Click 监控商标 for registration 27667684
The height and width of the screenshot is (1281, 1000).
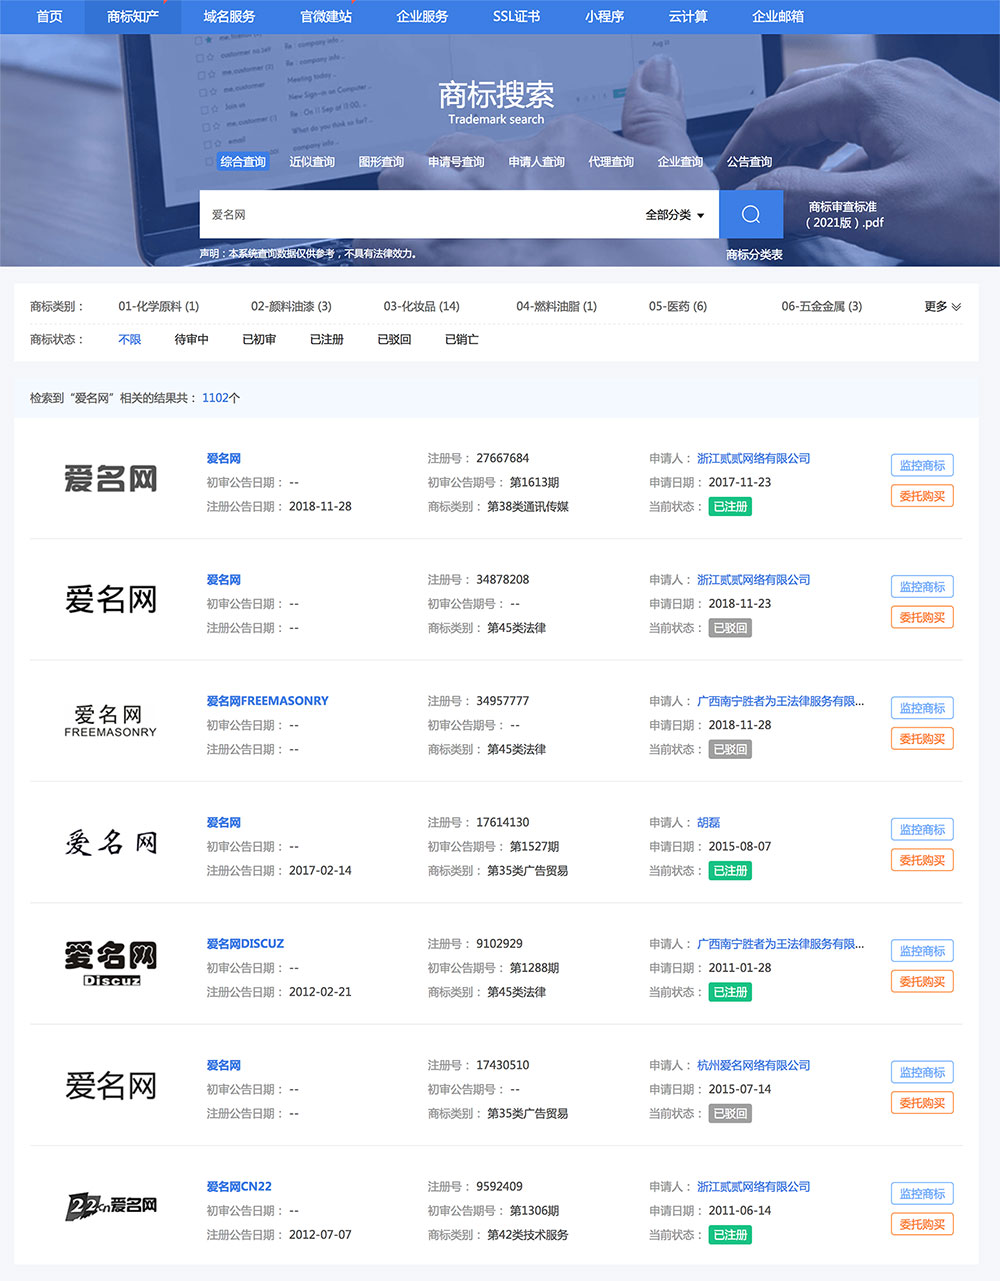coord(922,465)
